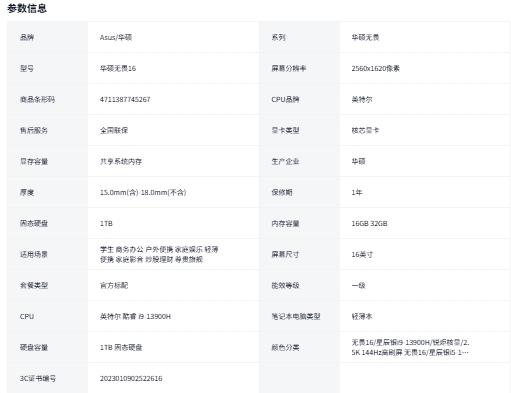511x393 pixels.
Task: Select the 商品条形码 label
Action: click(37, 99)
